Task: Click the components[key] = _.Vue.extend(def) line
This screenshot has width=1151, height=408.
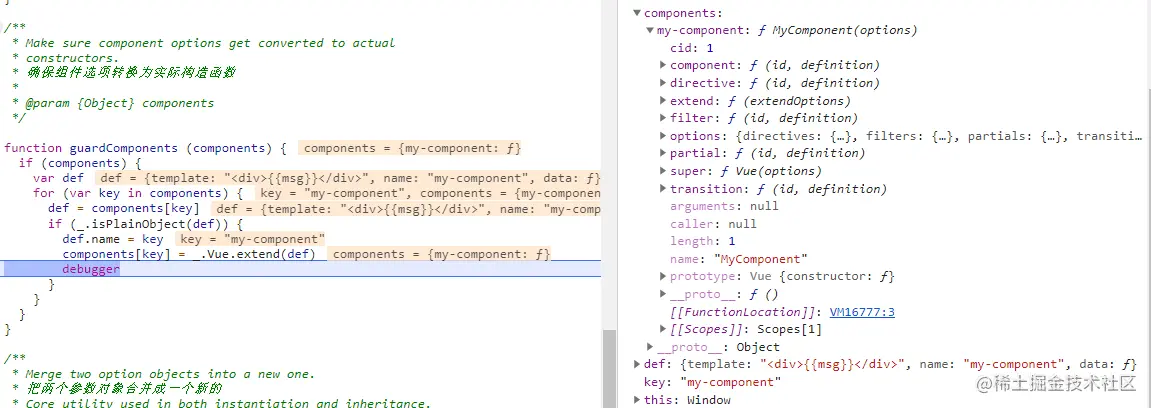Action: click(x=189, y=254)
